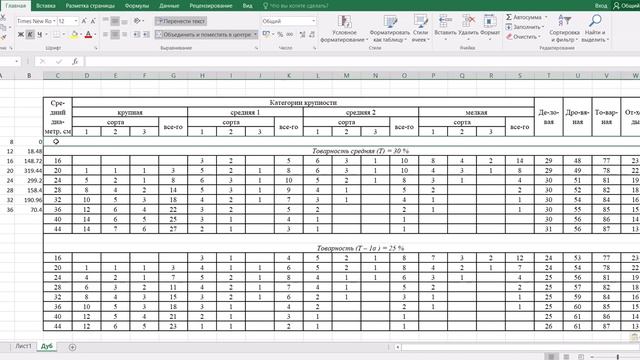This screenshot has width=640, height=360.
Task: Expand Автосумма dropdown arrow
Action: tap(546, 17)
